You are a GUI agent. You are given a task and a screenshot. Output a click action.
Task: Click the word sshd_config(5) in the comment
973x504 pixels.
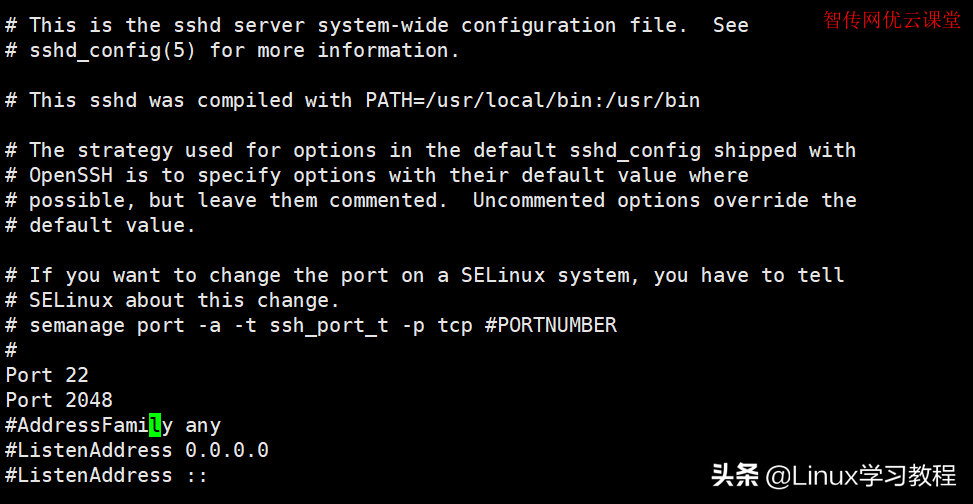(x=112, y=50)
